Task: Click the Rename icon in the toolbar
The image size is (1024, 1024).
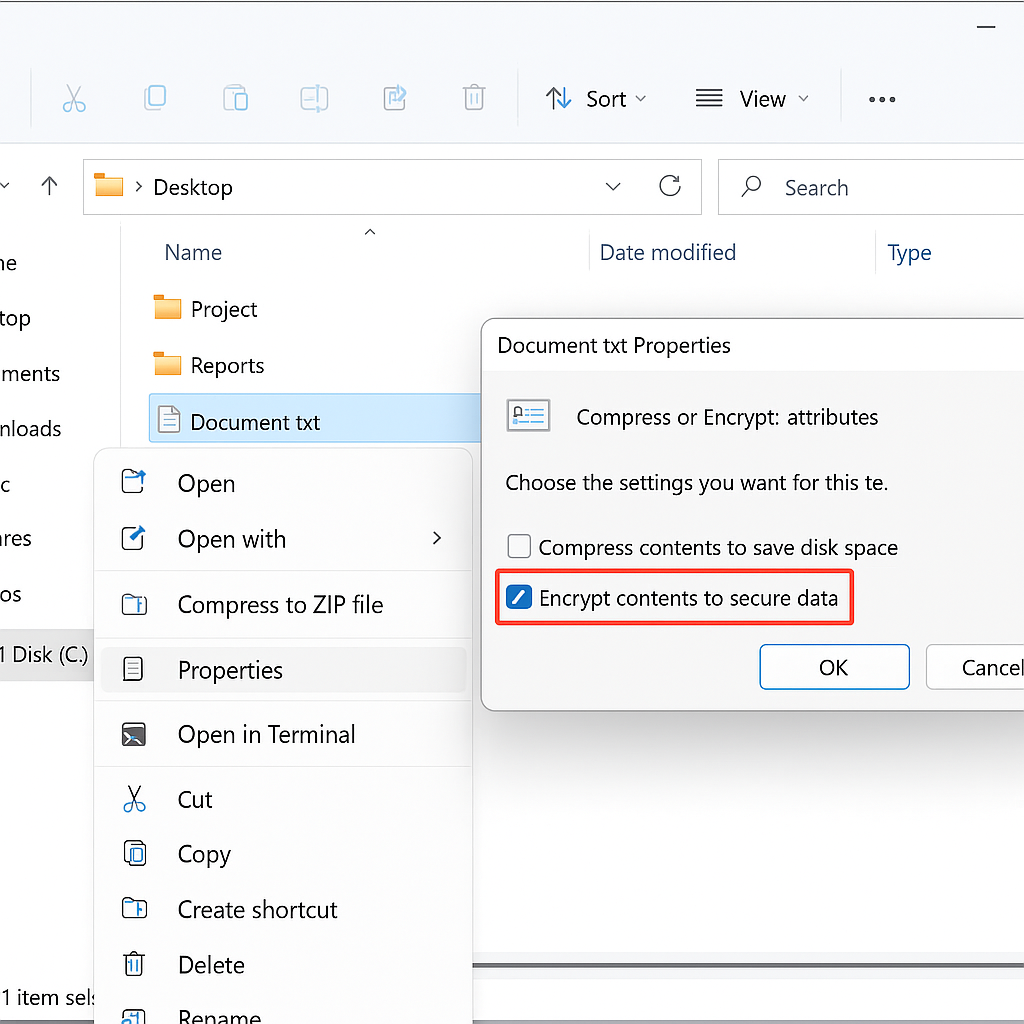Action: point(314,99)
